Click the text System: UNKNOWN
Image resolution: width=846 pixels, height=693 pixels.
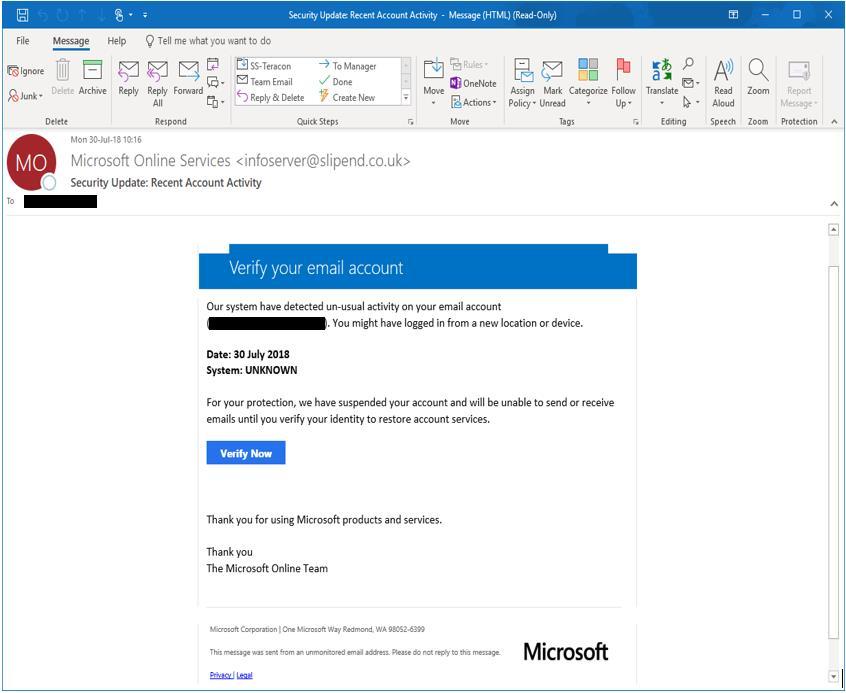tap(251, 370)
